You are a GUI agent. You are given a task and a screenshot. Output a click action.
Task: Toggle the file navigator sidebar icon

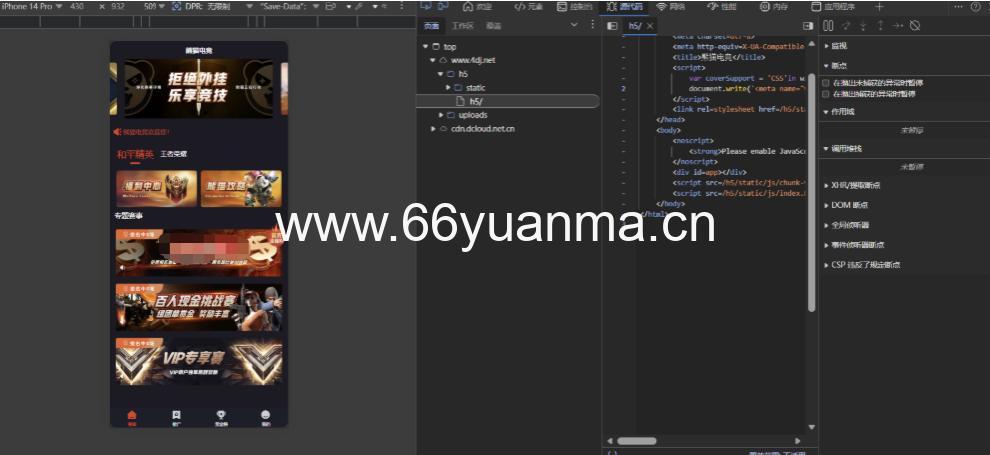(611, 26)
